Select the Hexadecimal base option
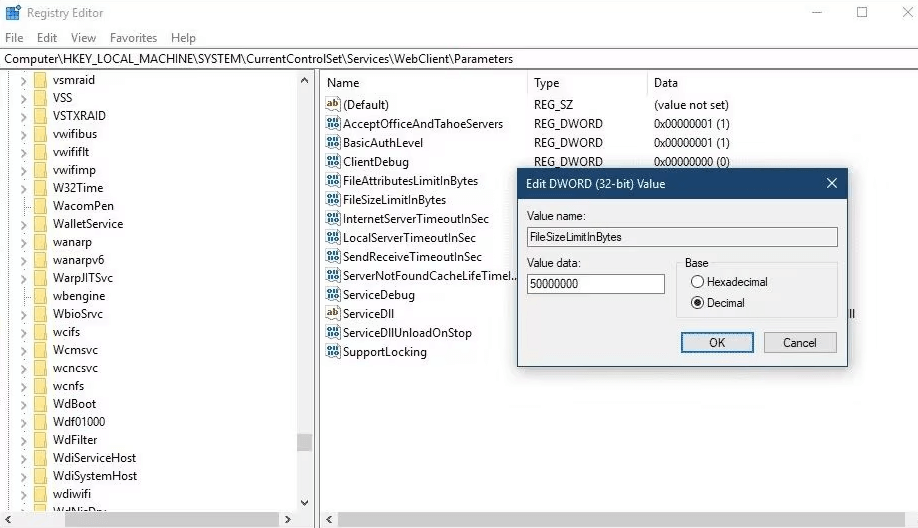This screenshot has height=528, width=918. tap(697, 282)
